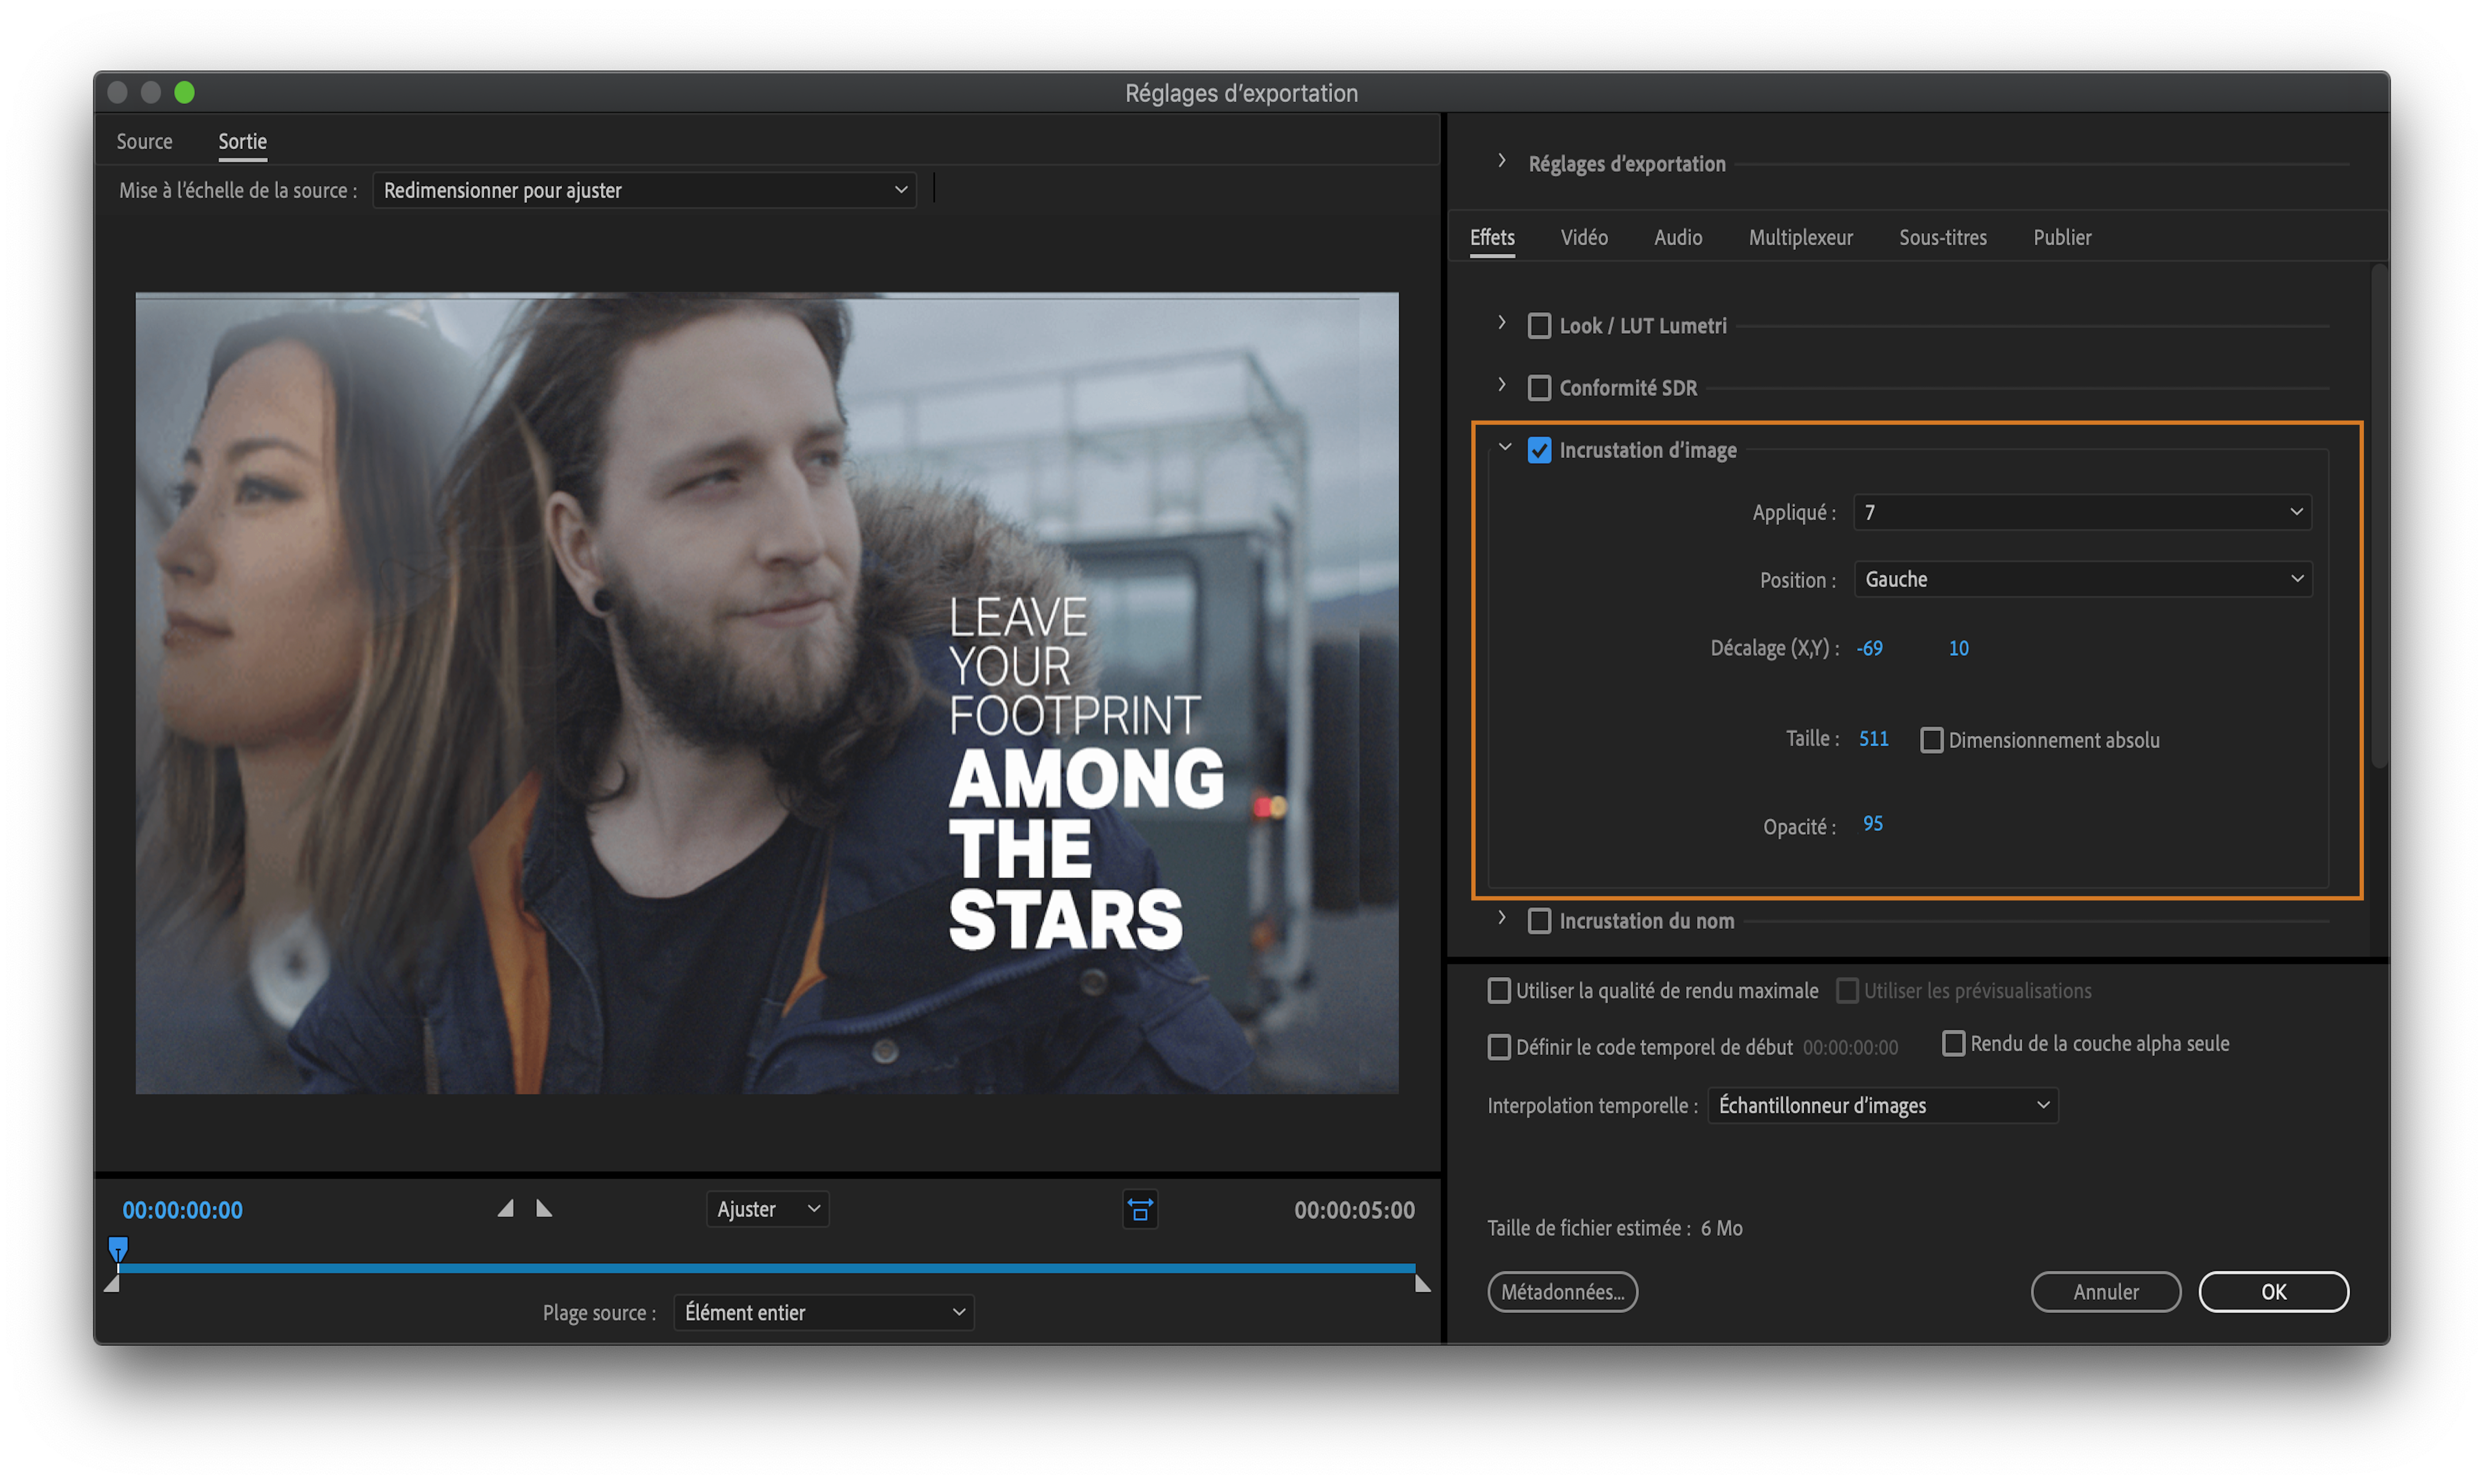
Task: Switch to the Source tab
Action: pos(144,142)
